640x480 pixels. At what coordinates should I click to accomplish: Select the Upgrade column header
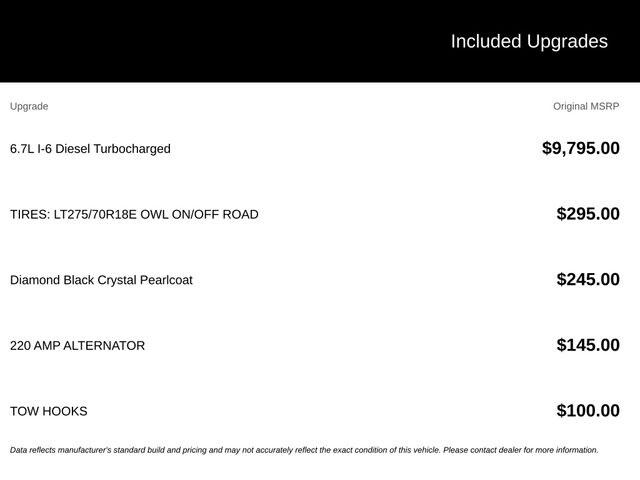coord(29,107)
